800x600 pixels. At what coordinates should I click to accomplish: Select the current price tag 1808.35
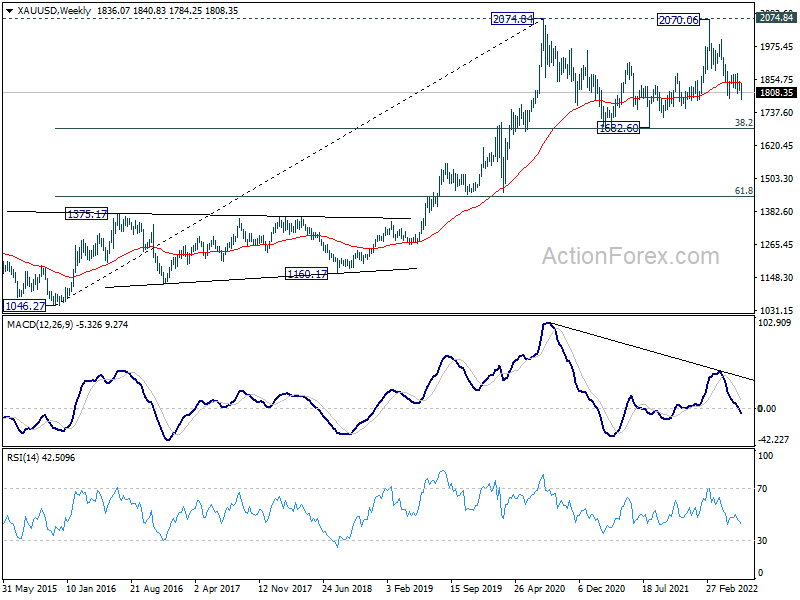point(777,92)
